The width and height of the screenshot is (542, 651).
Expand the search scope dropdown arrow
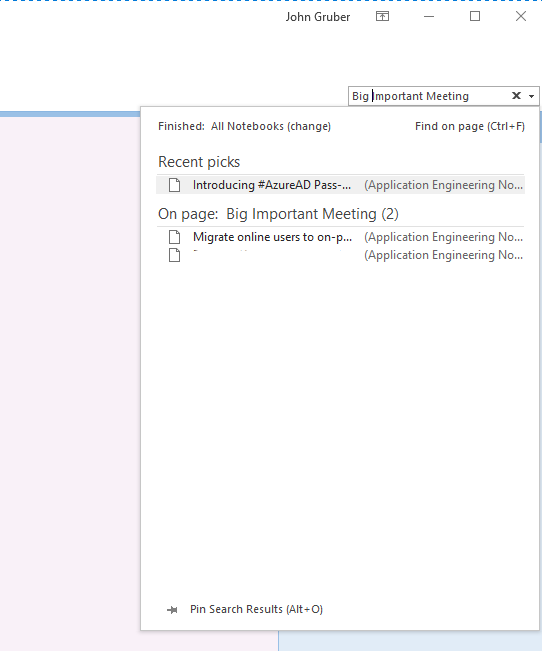531,96
